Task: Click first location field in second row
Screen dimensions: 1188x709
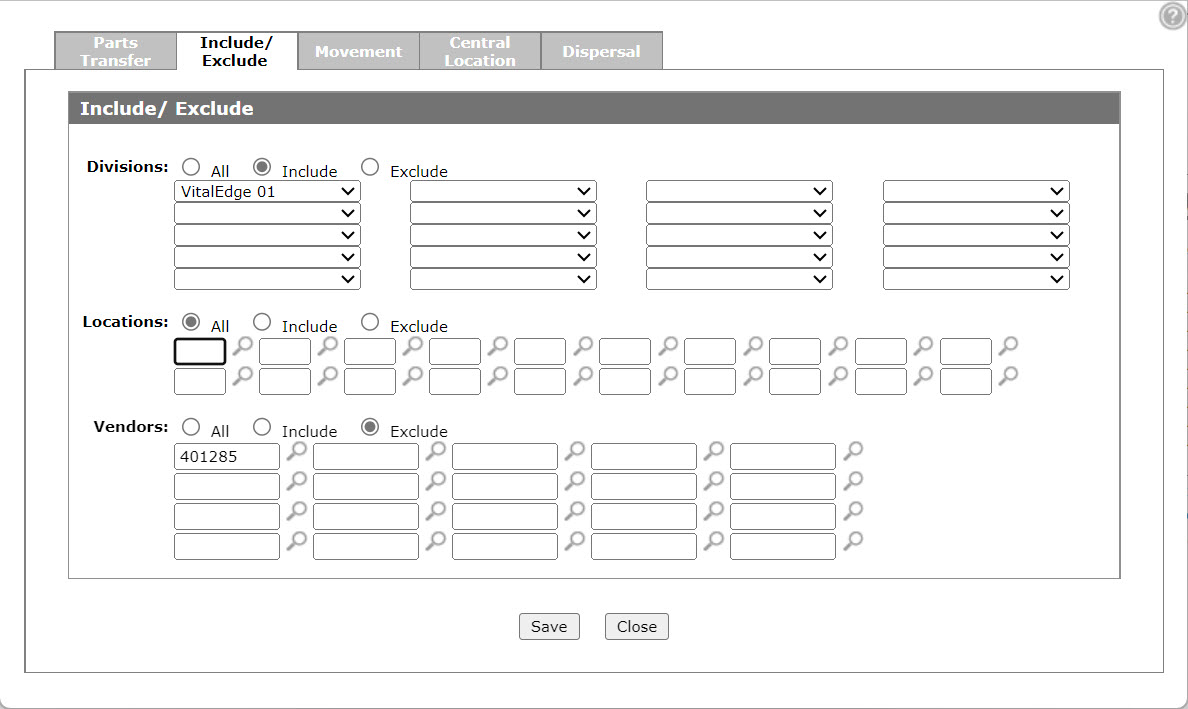Action: 200,381
